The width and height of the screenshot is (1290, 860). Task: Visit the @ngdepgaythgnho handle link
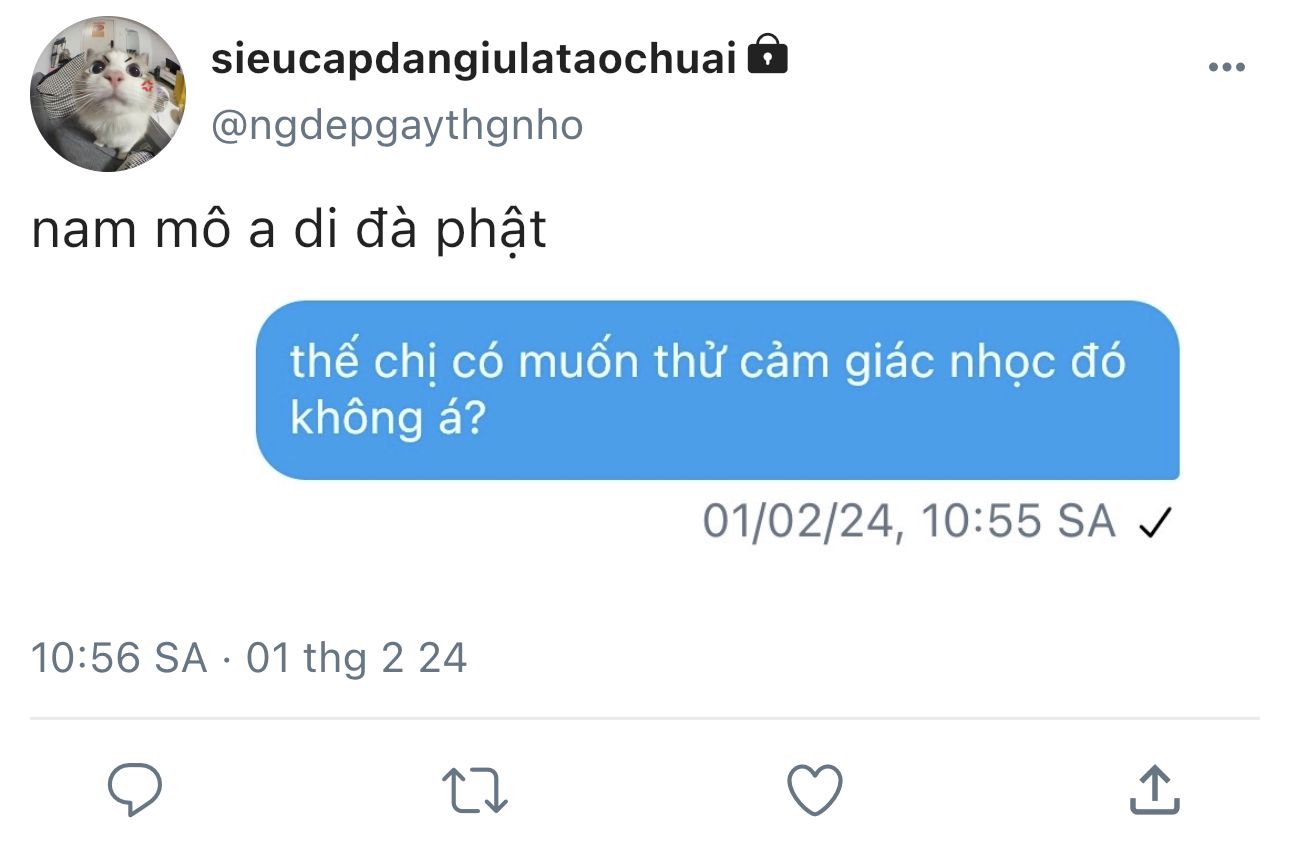397,126
